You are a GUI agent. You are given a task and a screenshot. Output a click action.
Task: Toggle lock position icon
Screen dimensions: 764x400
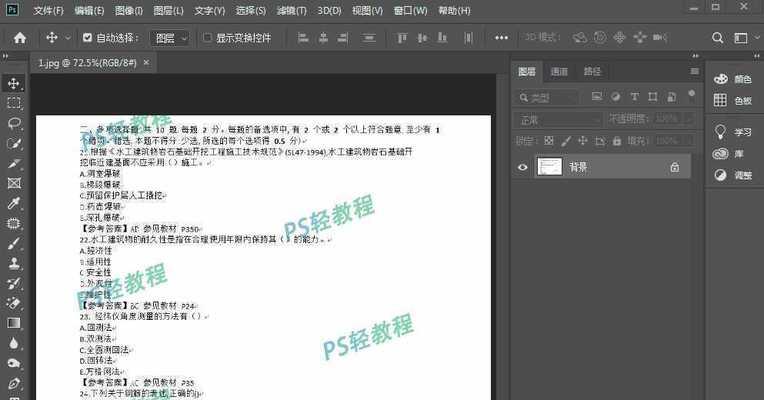tap(583, 141)
